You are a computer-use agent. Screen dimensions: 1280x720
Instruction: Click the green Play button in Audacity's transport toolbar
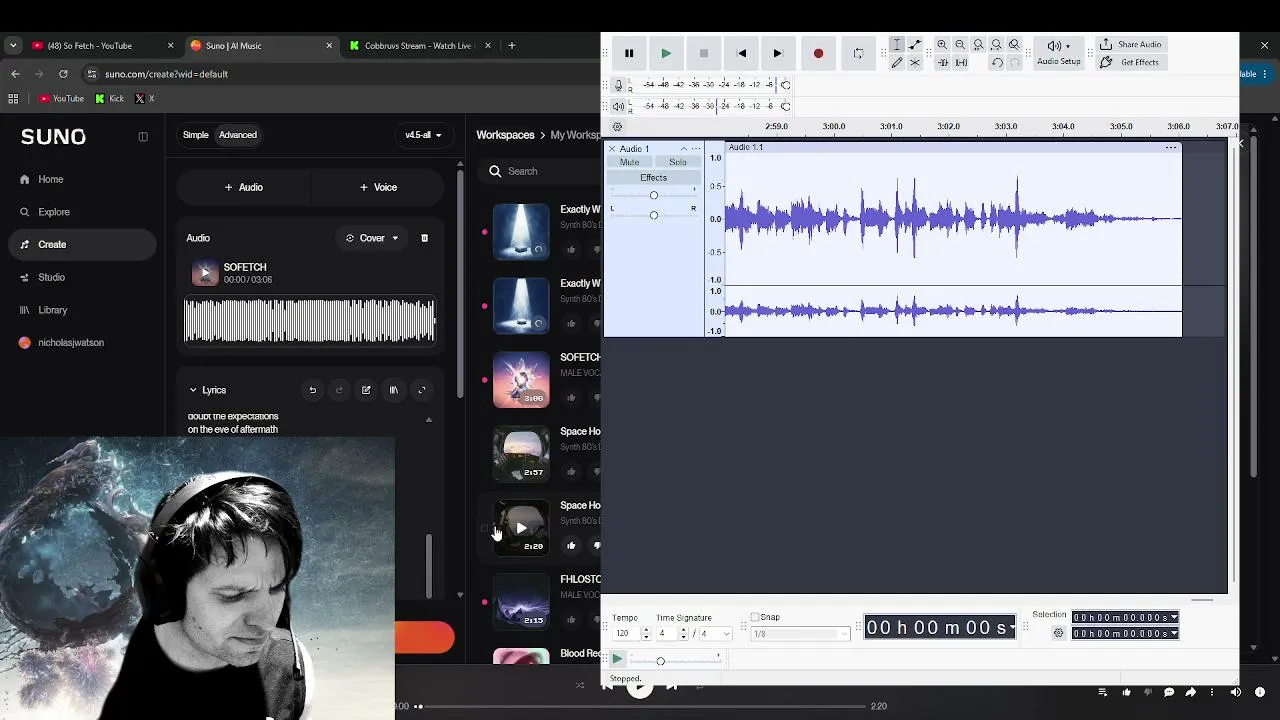[666, 53]
